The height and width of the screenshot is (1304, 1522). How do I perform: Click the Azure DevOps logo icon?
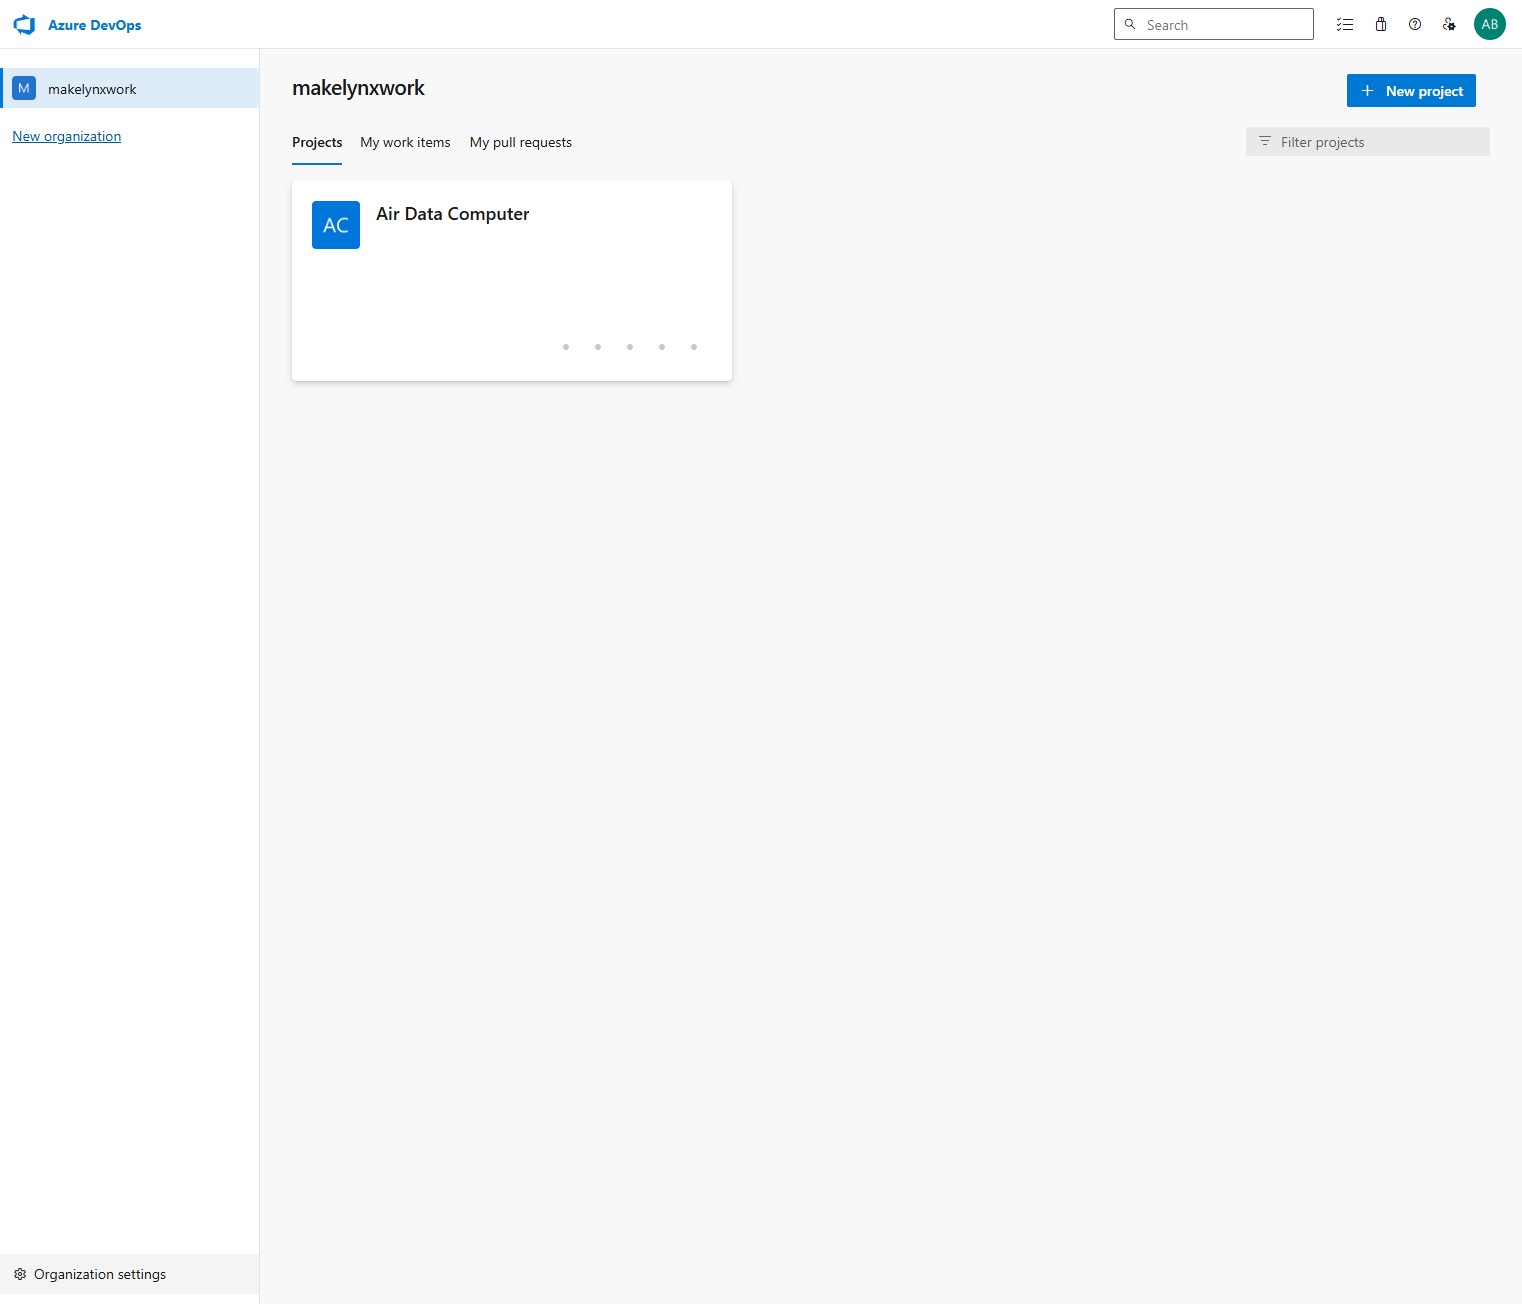pyautogui.click(x=24, y=25)
